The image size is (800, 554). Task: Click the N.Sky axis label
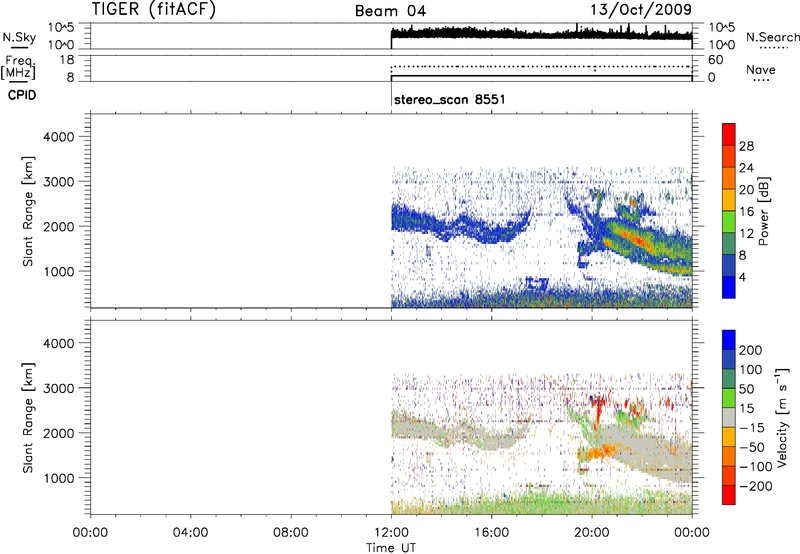(19, 37)
